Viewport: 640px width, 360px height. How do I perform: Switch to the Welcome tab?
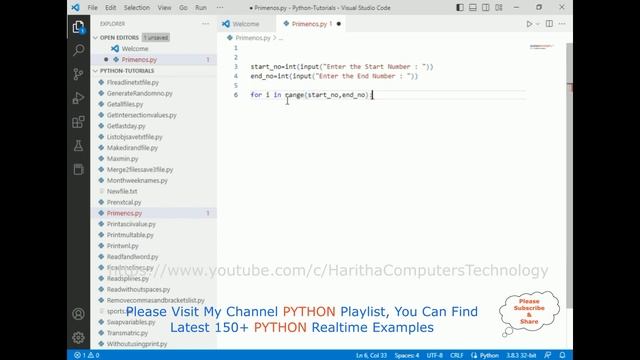pyautogui.click(x=247, y=24)
